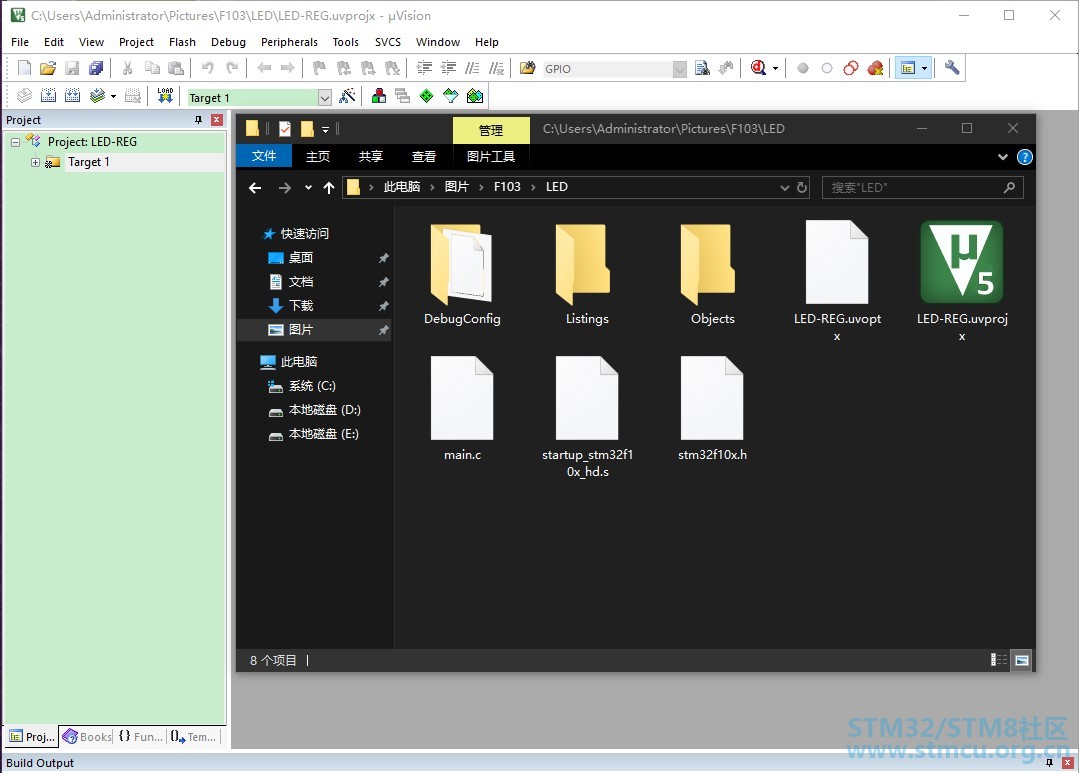Screen dimensions: 1079x773
Task: Open the SVCS menu
Action: point(388,42)
